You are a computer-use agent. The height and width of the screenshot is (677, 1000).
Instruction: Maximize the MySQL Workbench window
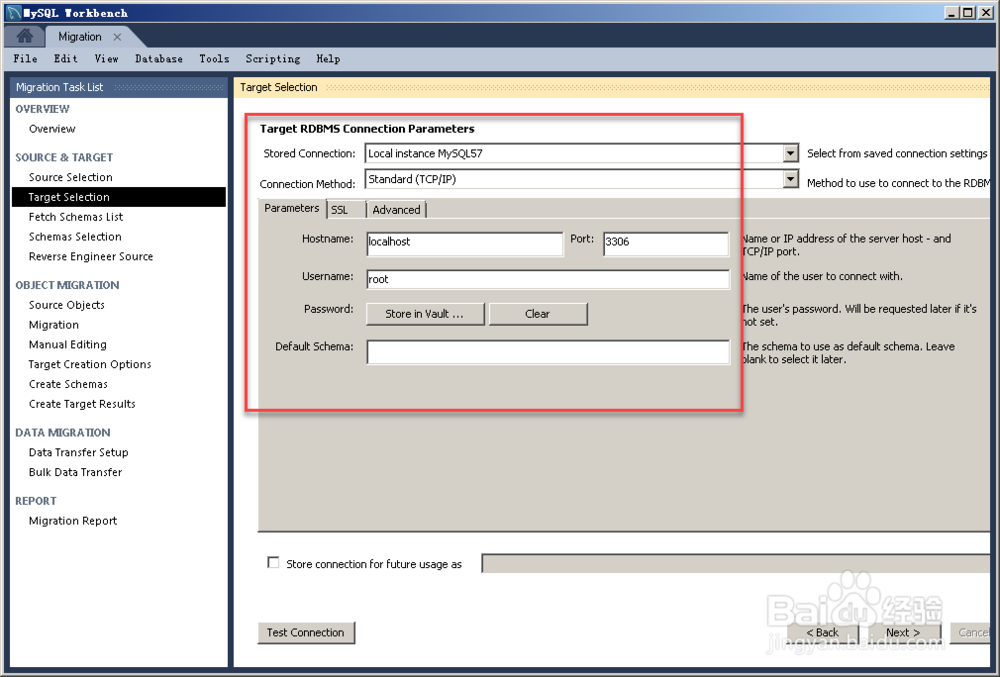(x=967, y=12)
